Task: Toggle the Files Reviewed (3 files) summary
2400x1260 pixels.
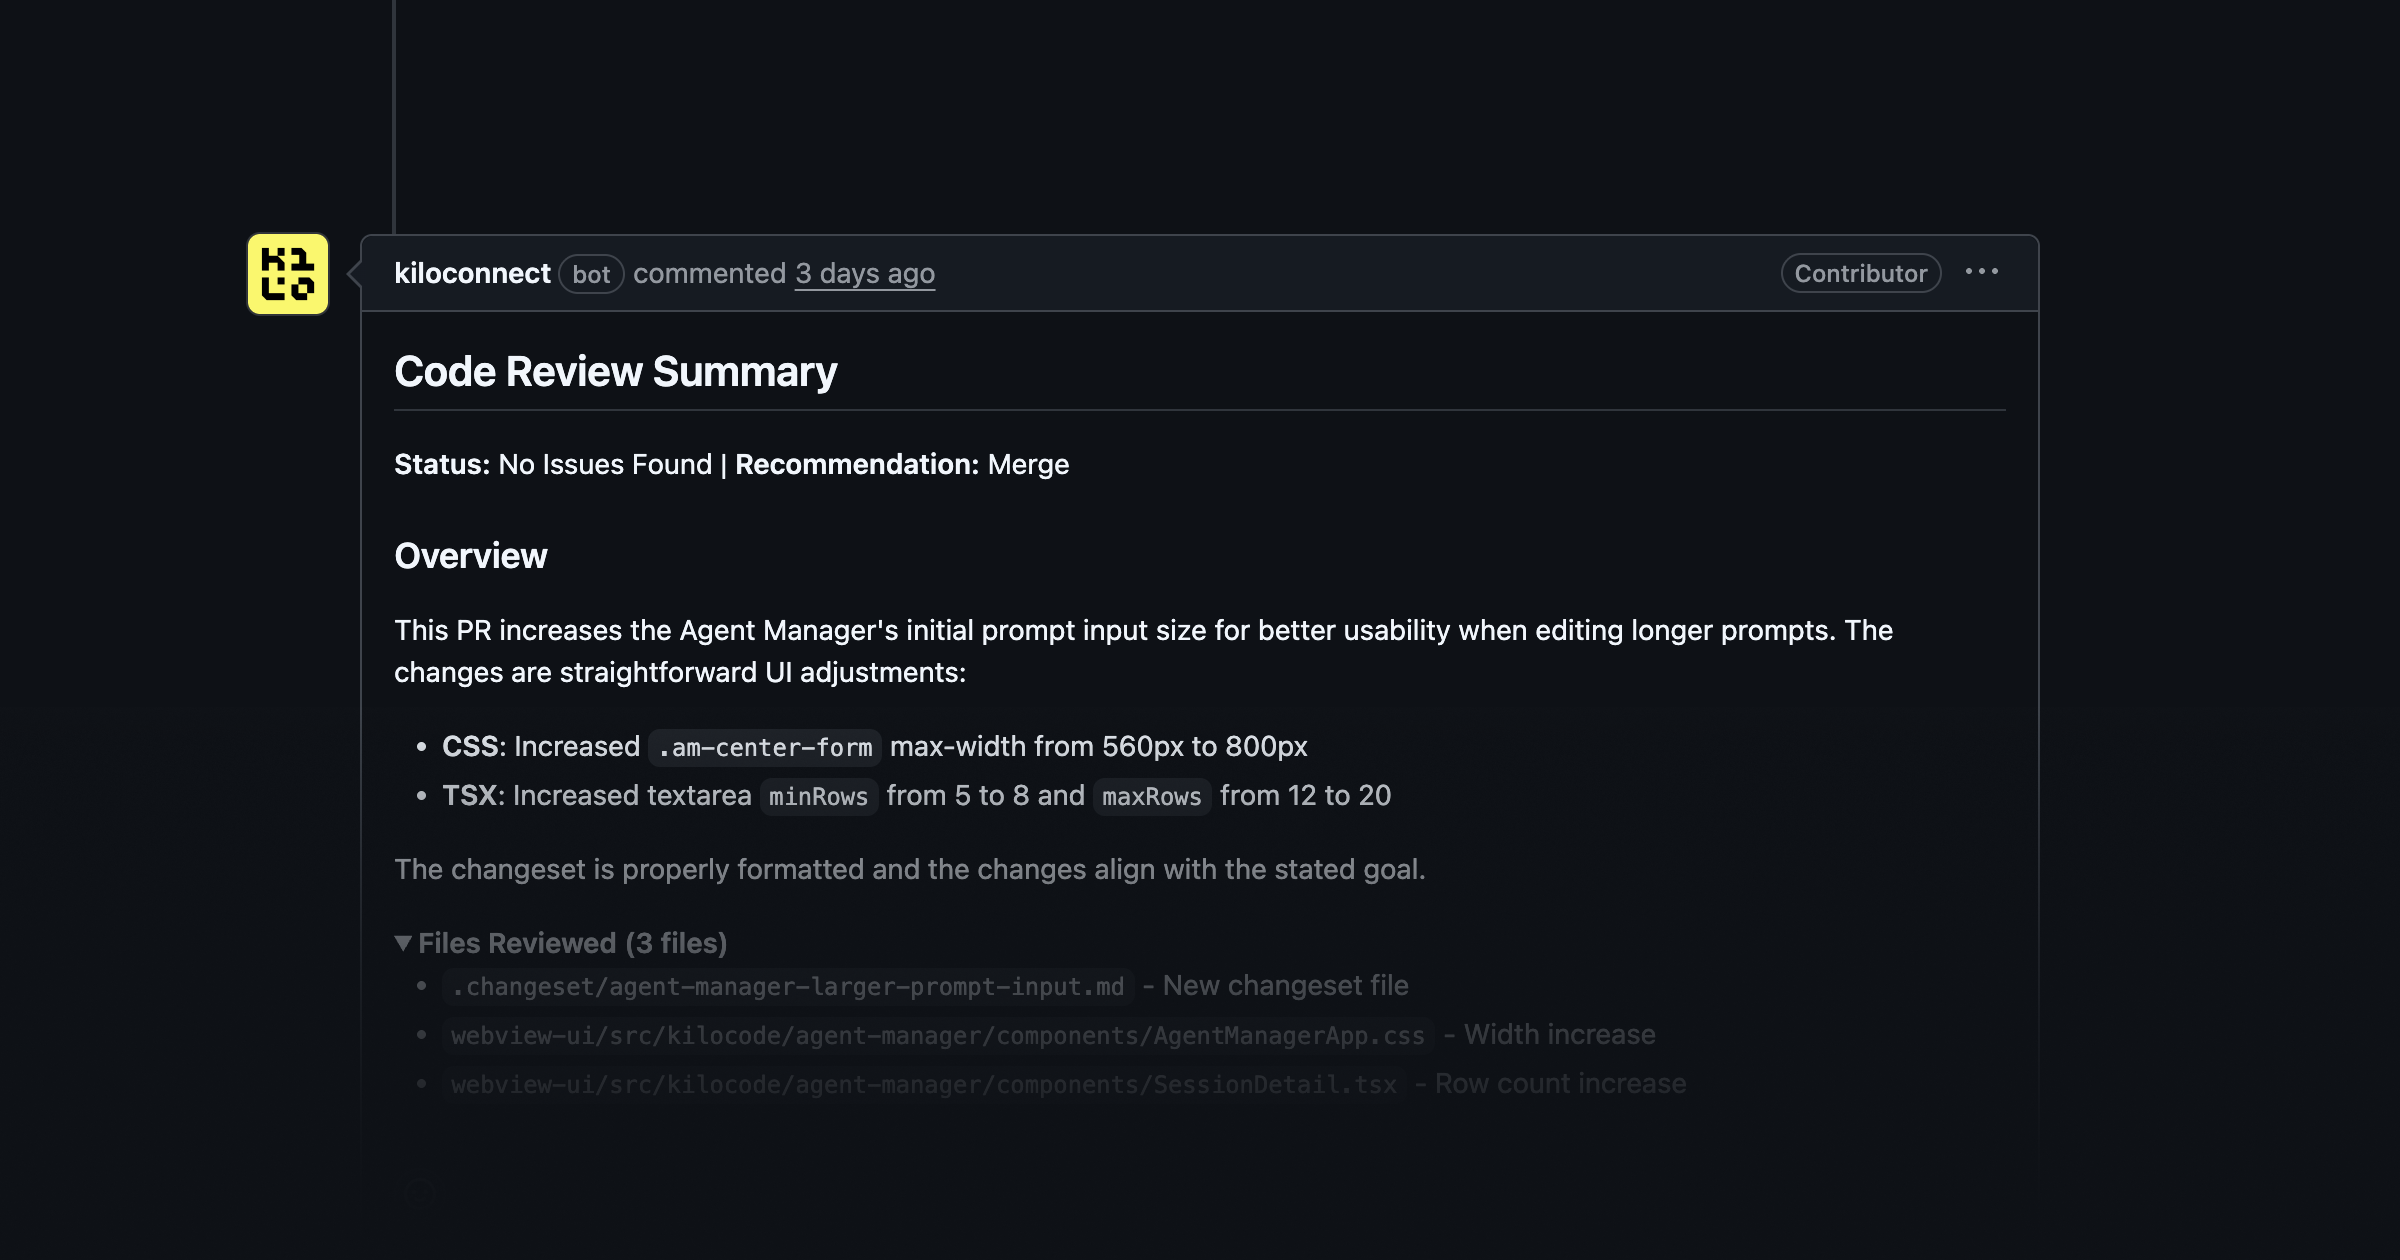Action: pyautogui.click(x=571, y=942)
